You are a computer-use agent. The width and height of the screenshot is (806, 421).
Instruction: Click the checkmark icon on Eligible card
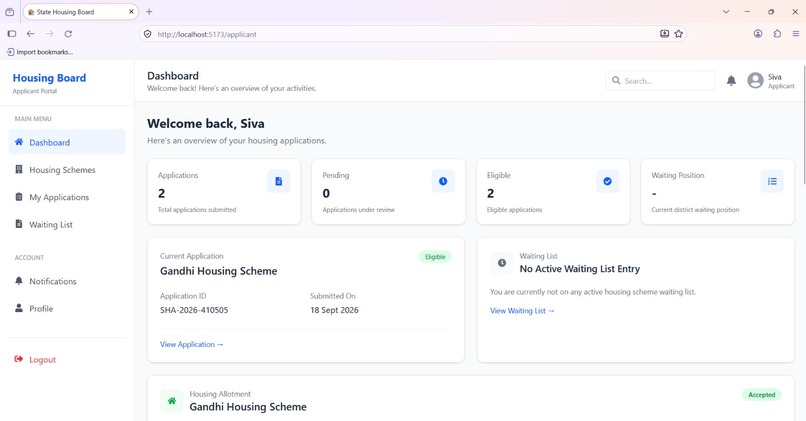pyautogui.click(x=608, y=181)
